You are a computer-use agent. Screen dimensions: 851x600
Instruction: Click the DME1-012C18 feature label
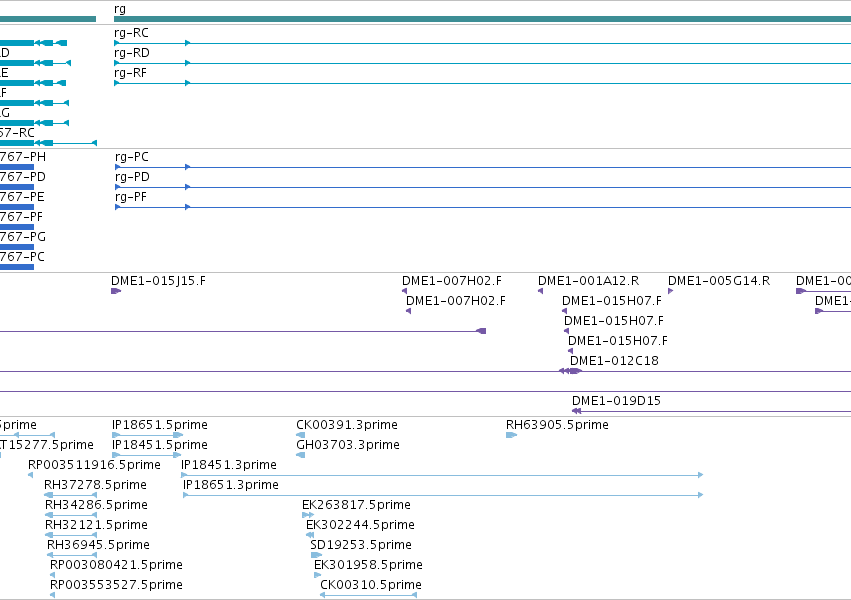click(614, 361)
